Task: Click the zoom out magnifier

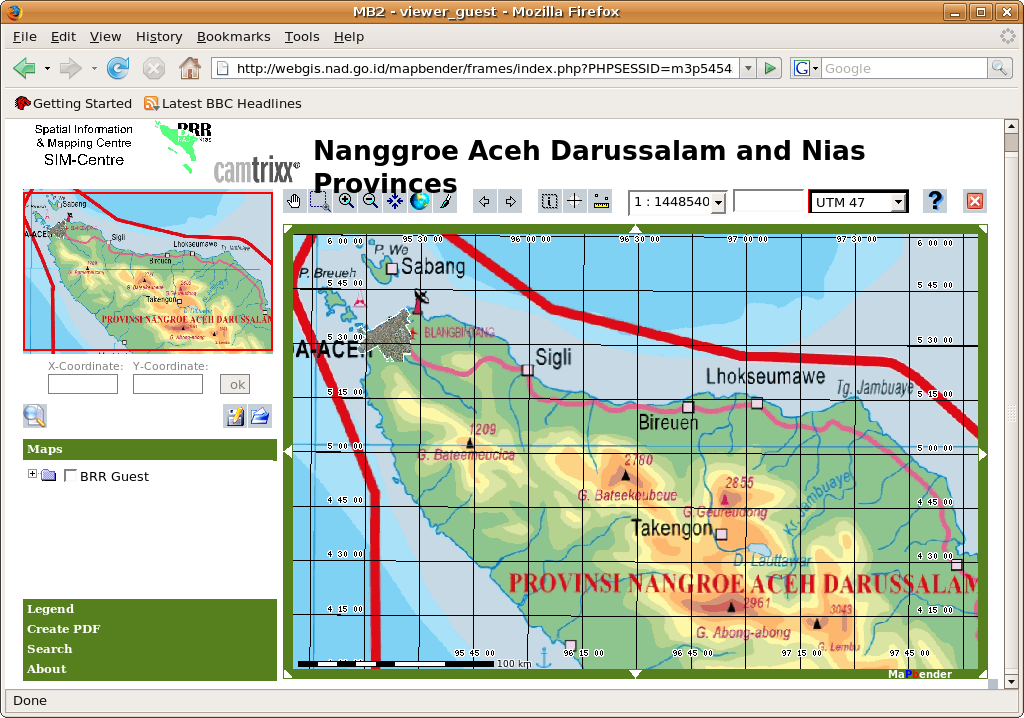Action: [370, 201]
